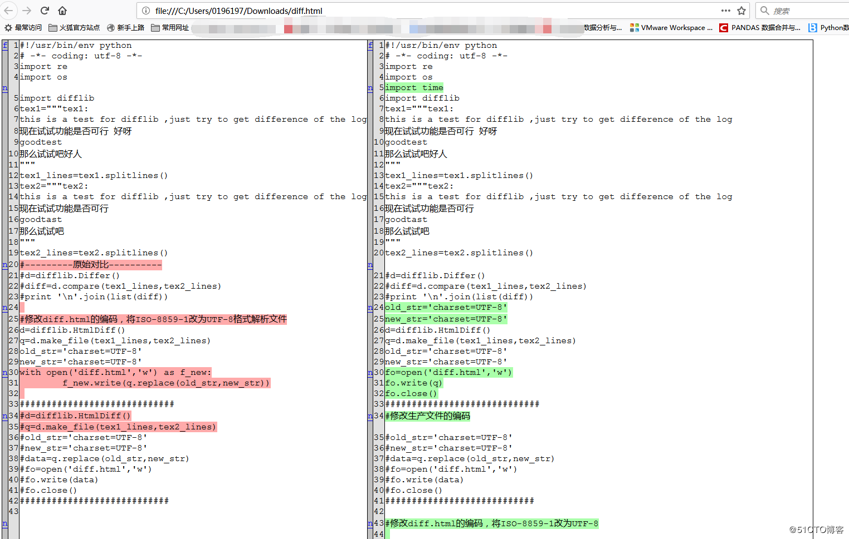The height and width of the screenshot is (539, 849).
Task: Click the browser Back arrow button
Action: pyautogui.click(x=8, y=10)
